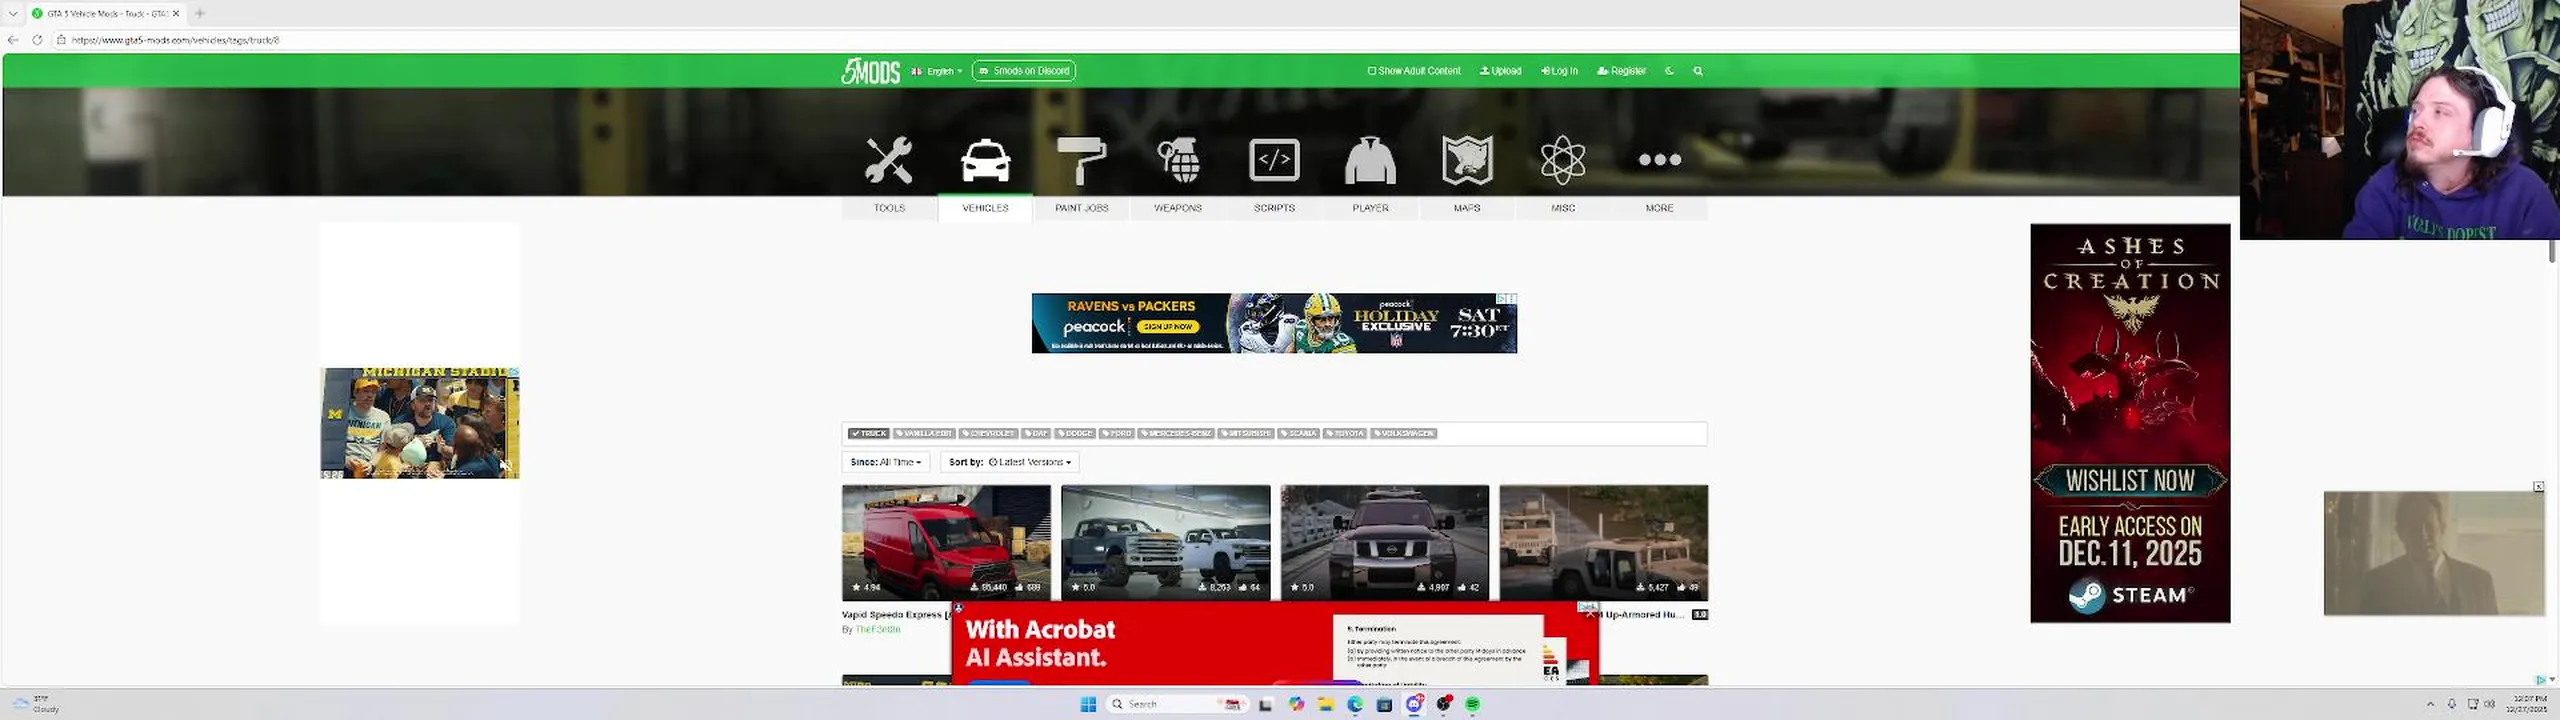Launch Copilot from the taskbar
This screenshot has height=720, width=2560.
coord(1296,704)
